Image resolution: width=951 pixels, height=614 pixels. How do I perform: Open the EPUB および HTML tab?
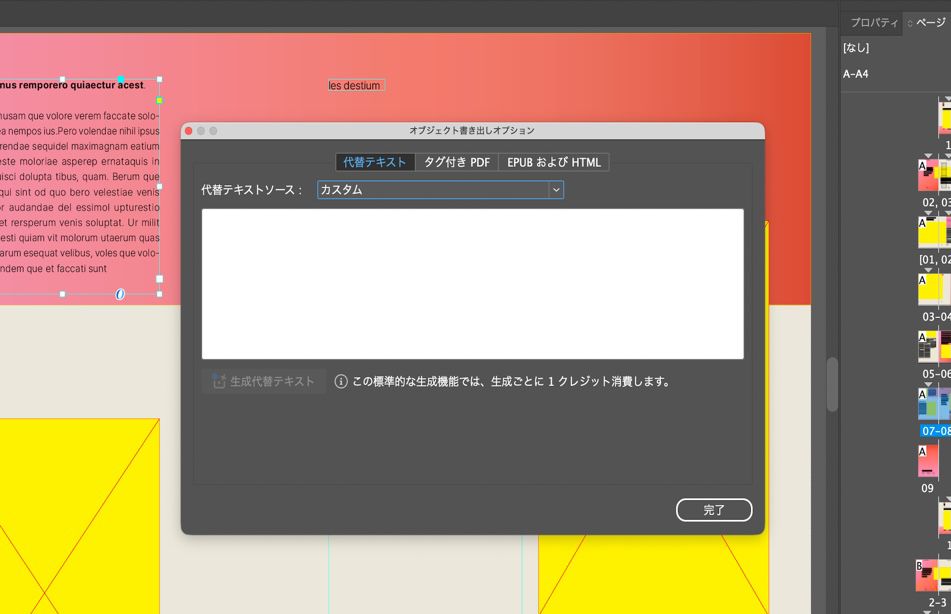point(554,162)
